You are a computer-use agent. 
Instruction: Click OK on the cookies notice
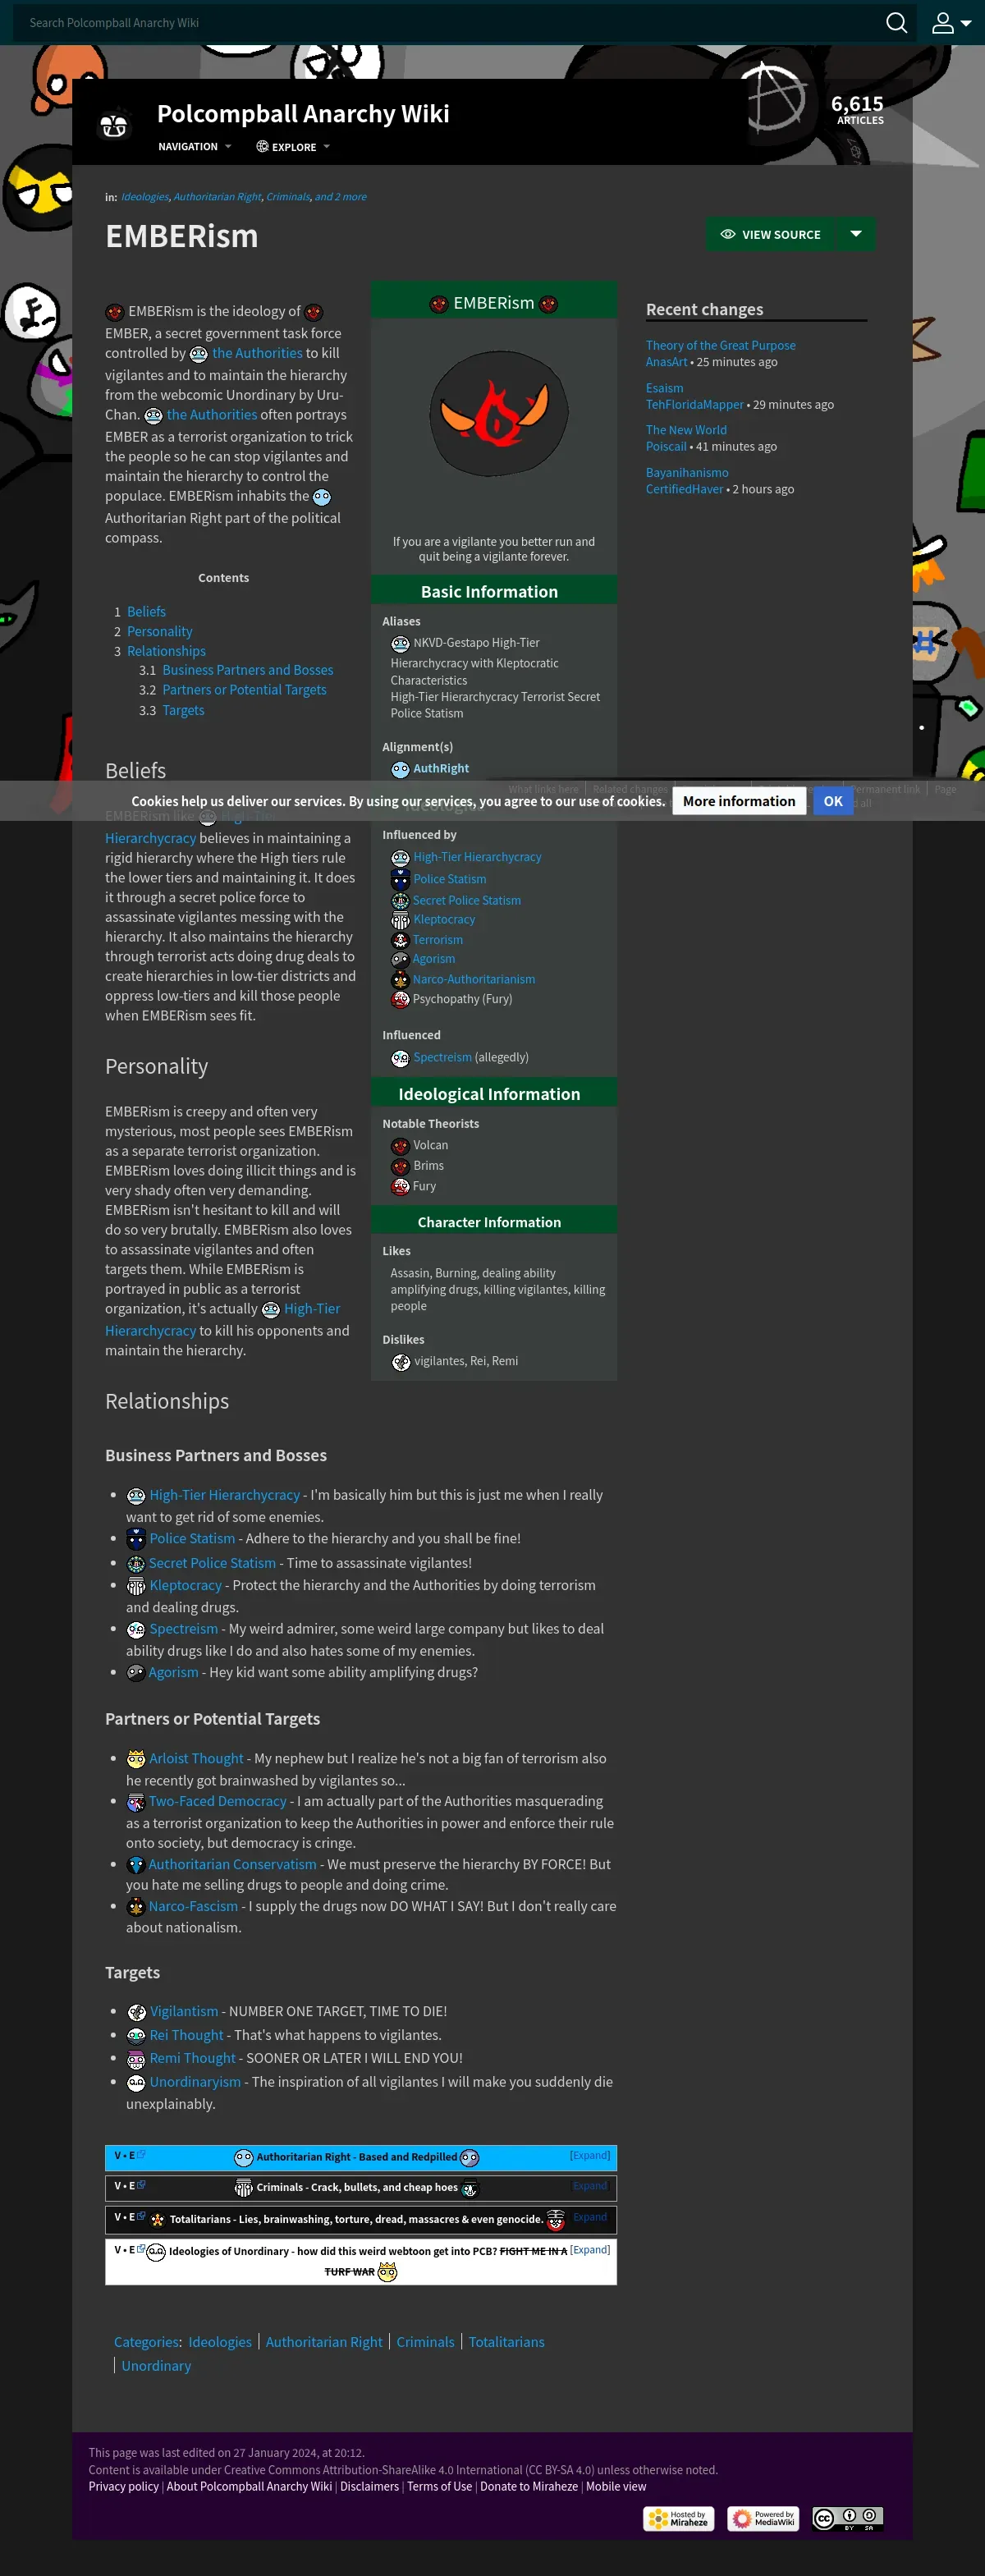coord(833,801)
